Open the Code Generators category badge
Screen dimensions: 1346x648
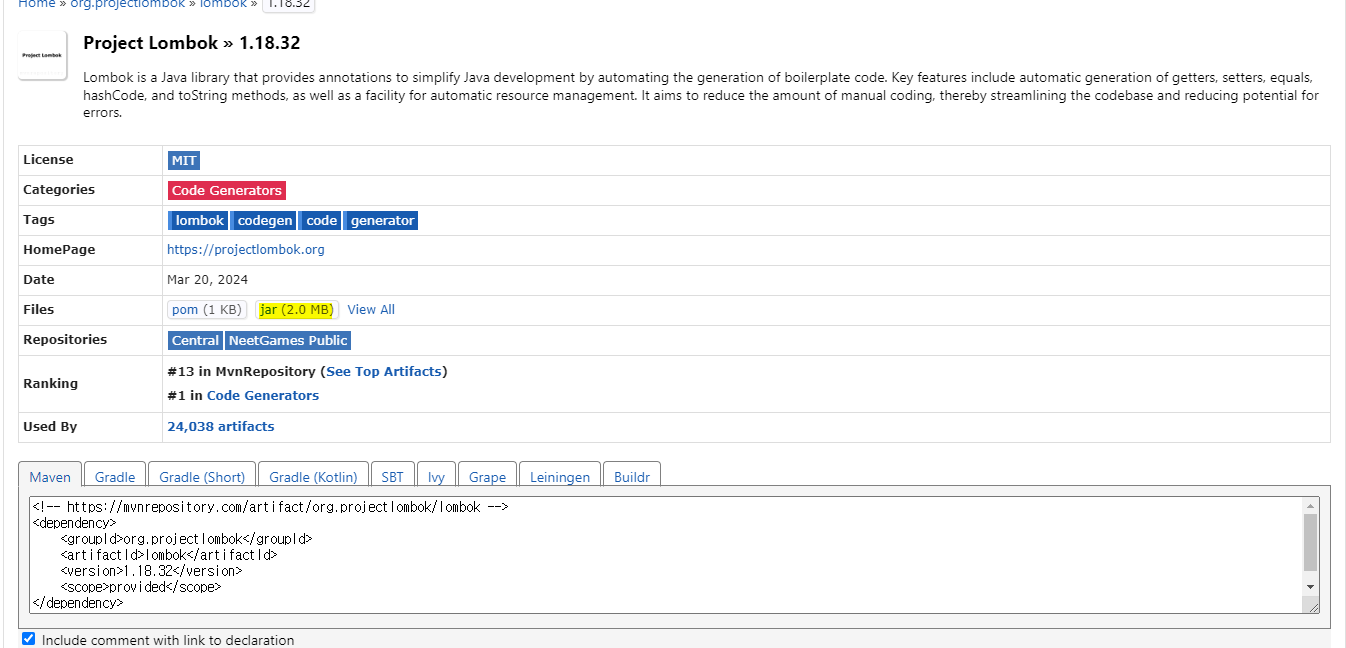pyautogui.click(x=227, y=190)
